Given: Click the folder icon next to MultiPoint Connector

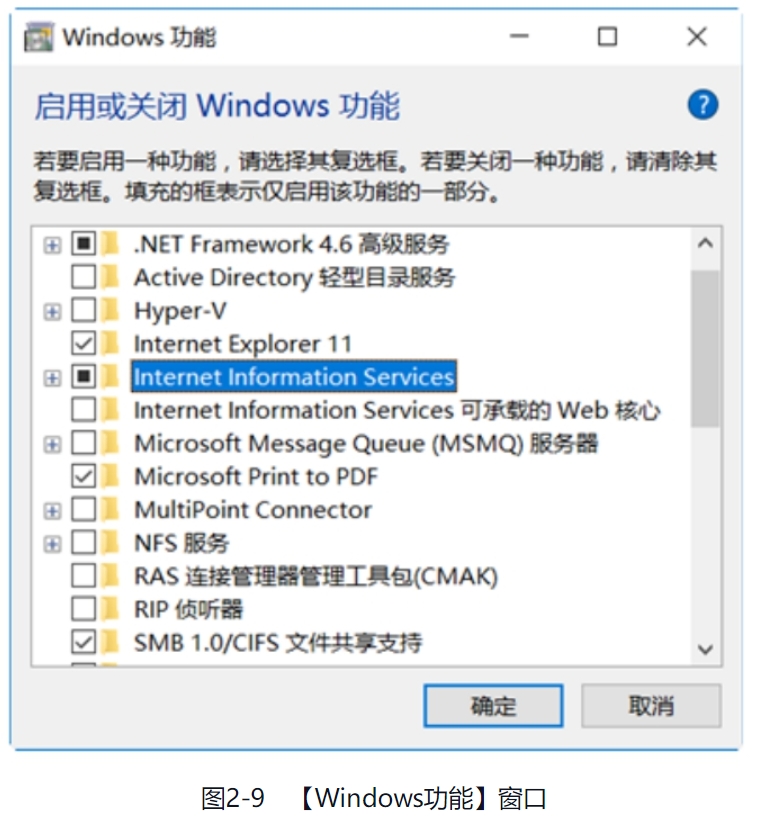Looking at the screenshot, I should tap(111, 509).
